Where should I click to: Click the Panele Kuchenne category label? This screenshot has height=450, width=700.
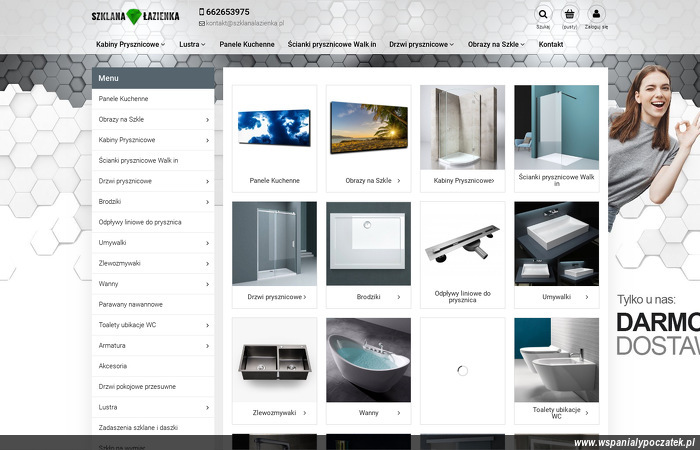point(275,180)
